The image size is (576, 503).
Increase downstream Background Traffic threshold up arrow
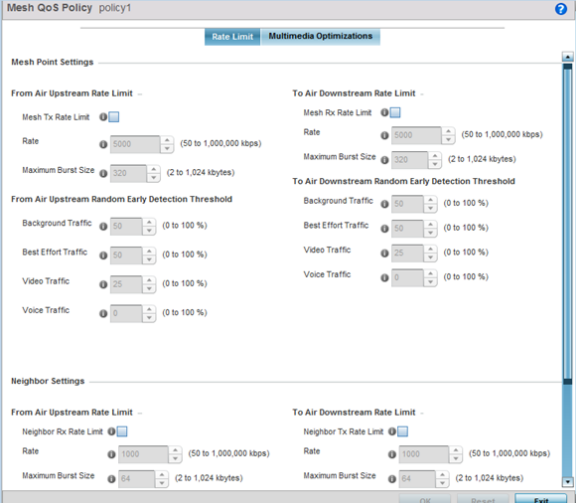tap(430, 200)
